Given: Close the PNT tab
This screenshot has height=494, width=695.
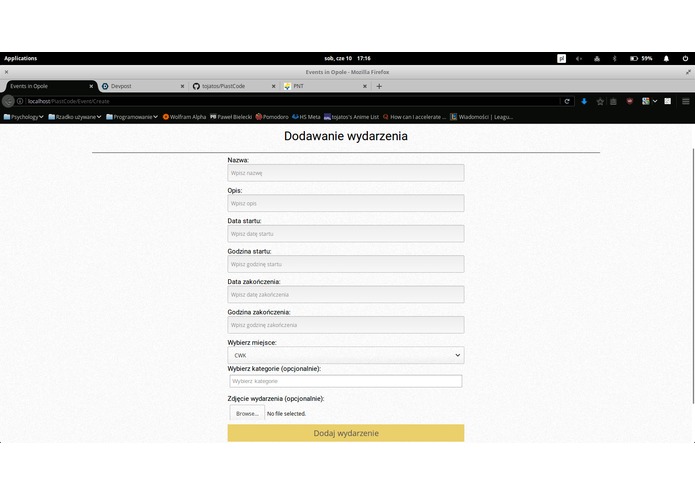Looking at the screenshot, I should click(365, 86).
